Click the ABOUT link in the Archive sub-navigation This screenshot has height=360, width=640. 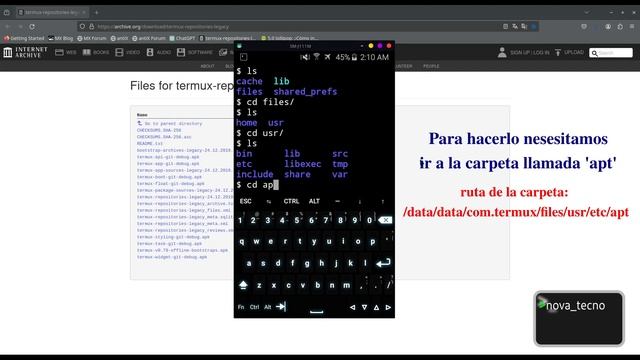tap(207, 66)
